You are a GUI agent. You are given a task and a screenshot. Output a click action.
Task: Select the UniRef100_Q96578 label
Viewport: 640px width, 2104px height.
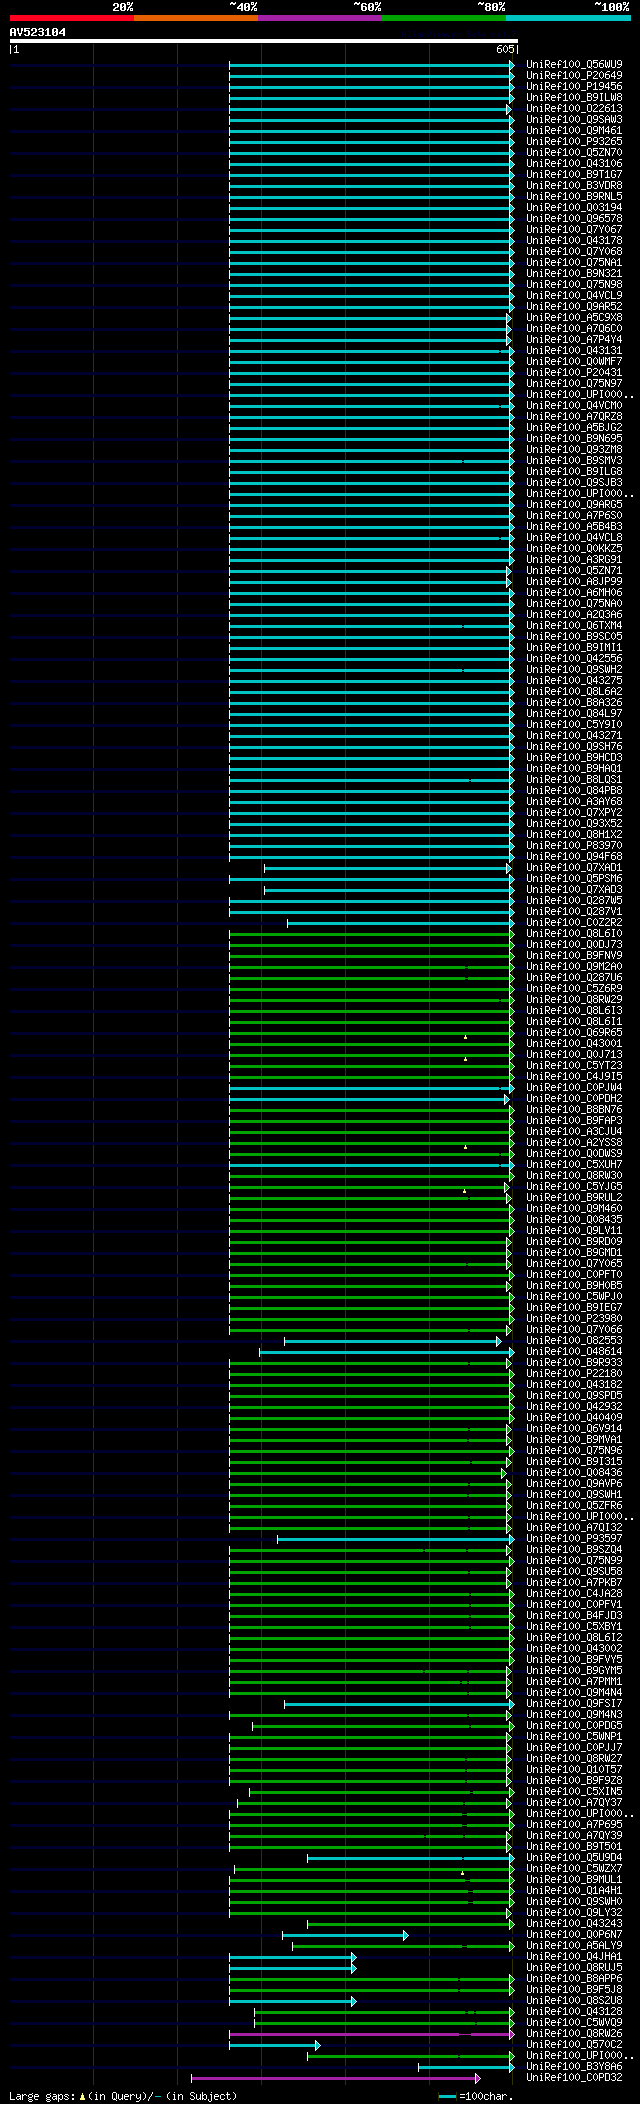click(x=574, y=219)
